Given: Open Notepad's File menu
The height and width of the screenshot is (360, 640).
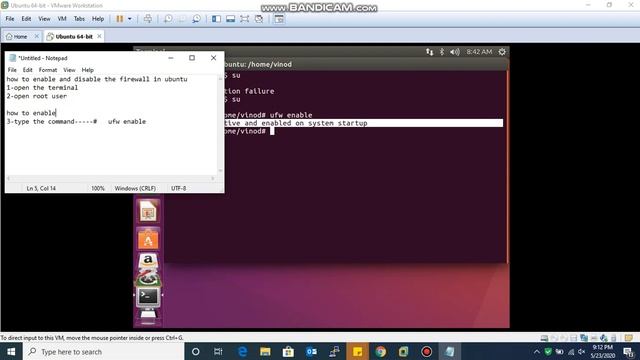Looking at the screenshot, I should (12, 70).
